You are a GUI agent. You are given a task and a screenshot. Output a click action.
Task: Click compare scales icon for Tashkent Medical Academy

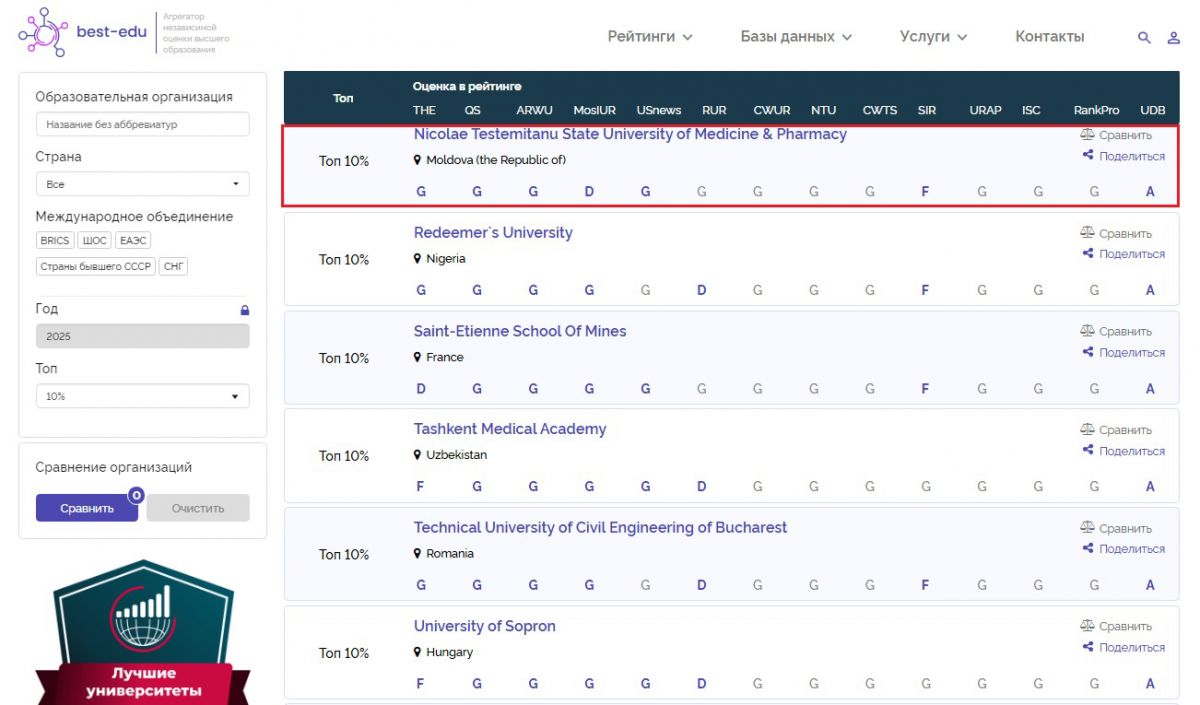click(1087, 430)
